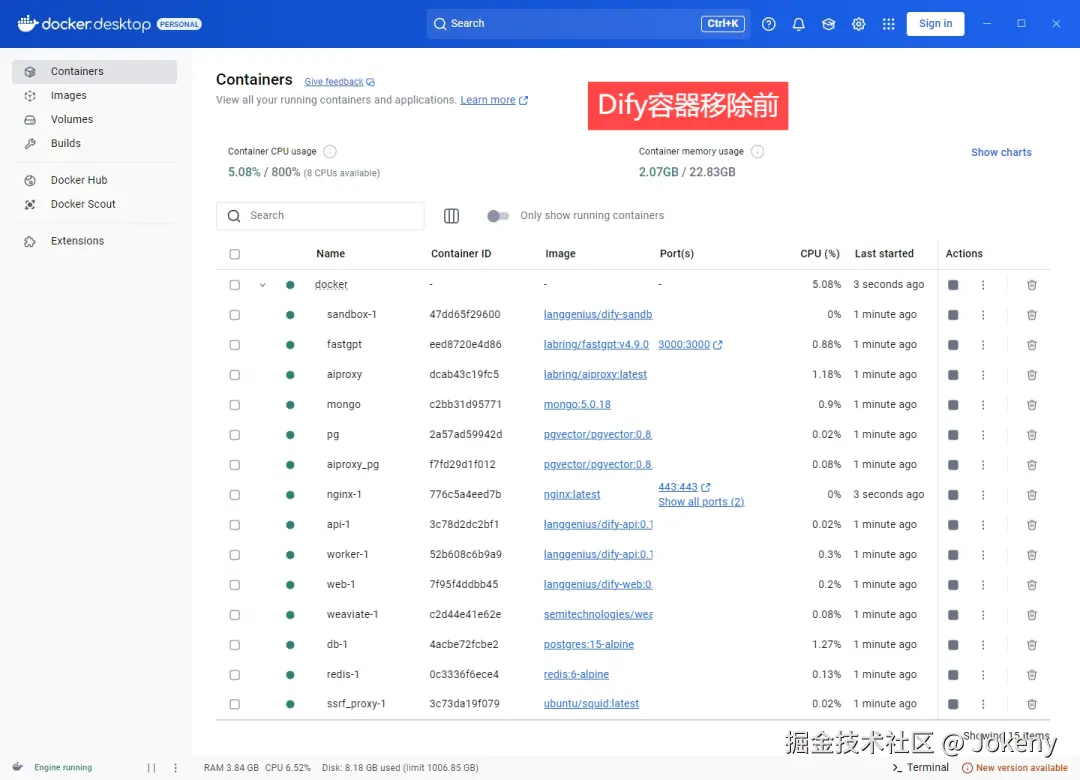Open the postgres:15-alpine image link

tap(589, 645)
